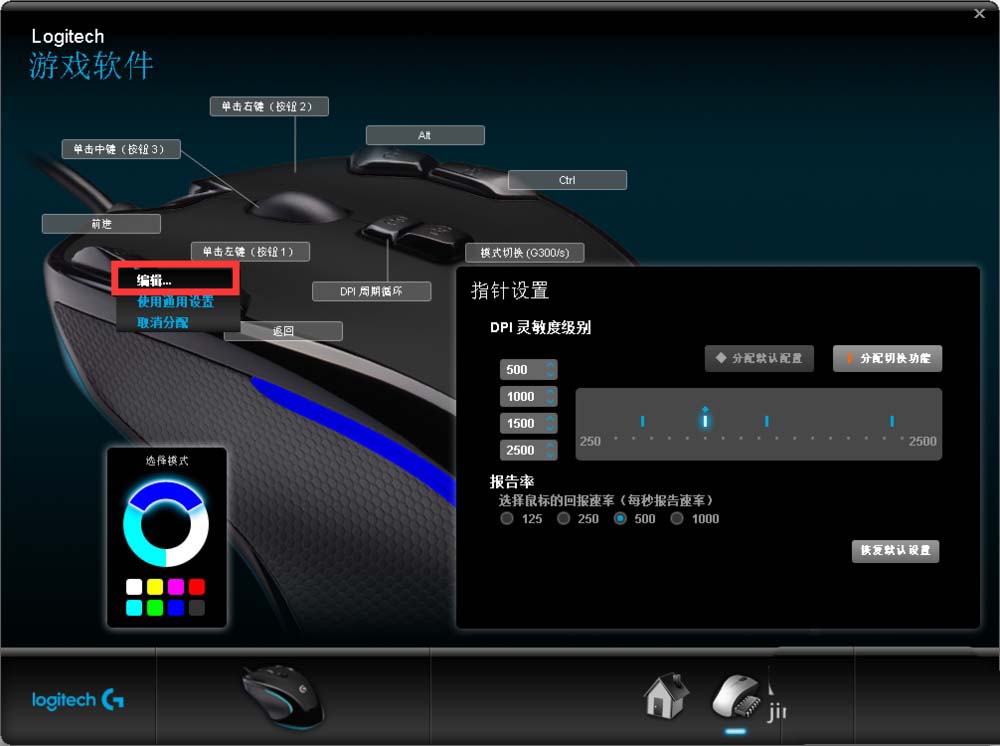This screenshot has height=746, width=1000.
Task: Click the Ctrl button assignment label
Action: (x=567, y=180)
